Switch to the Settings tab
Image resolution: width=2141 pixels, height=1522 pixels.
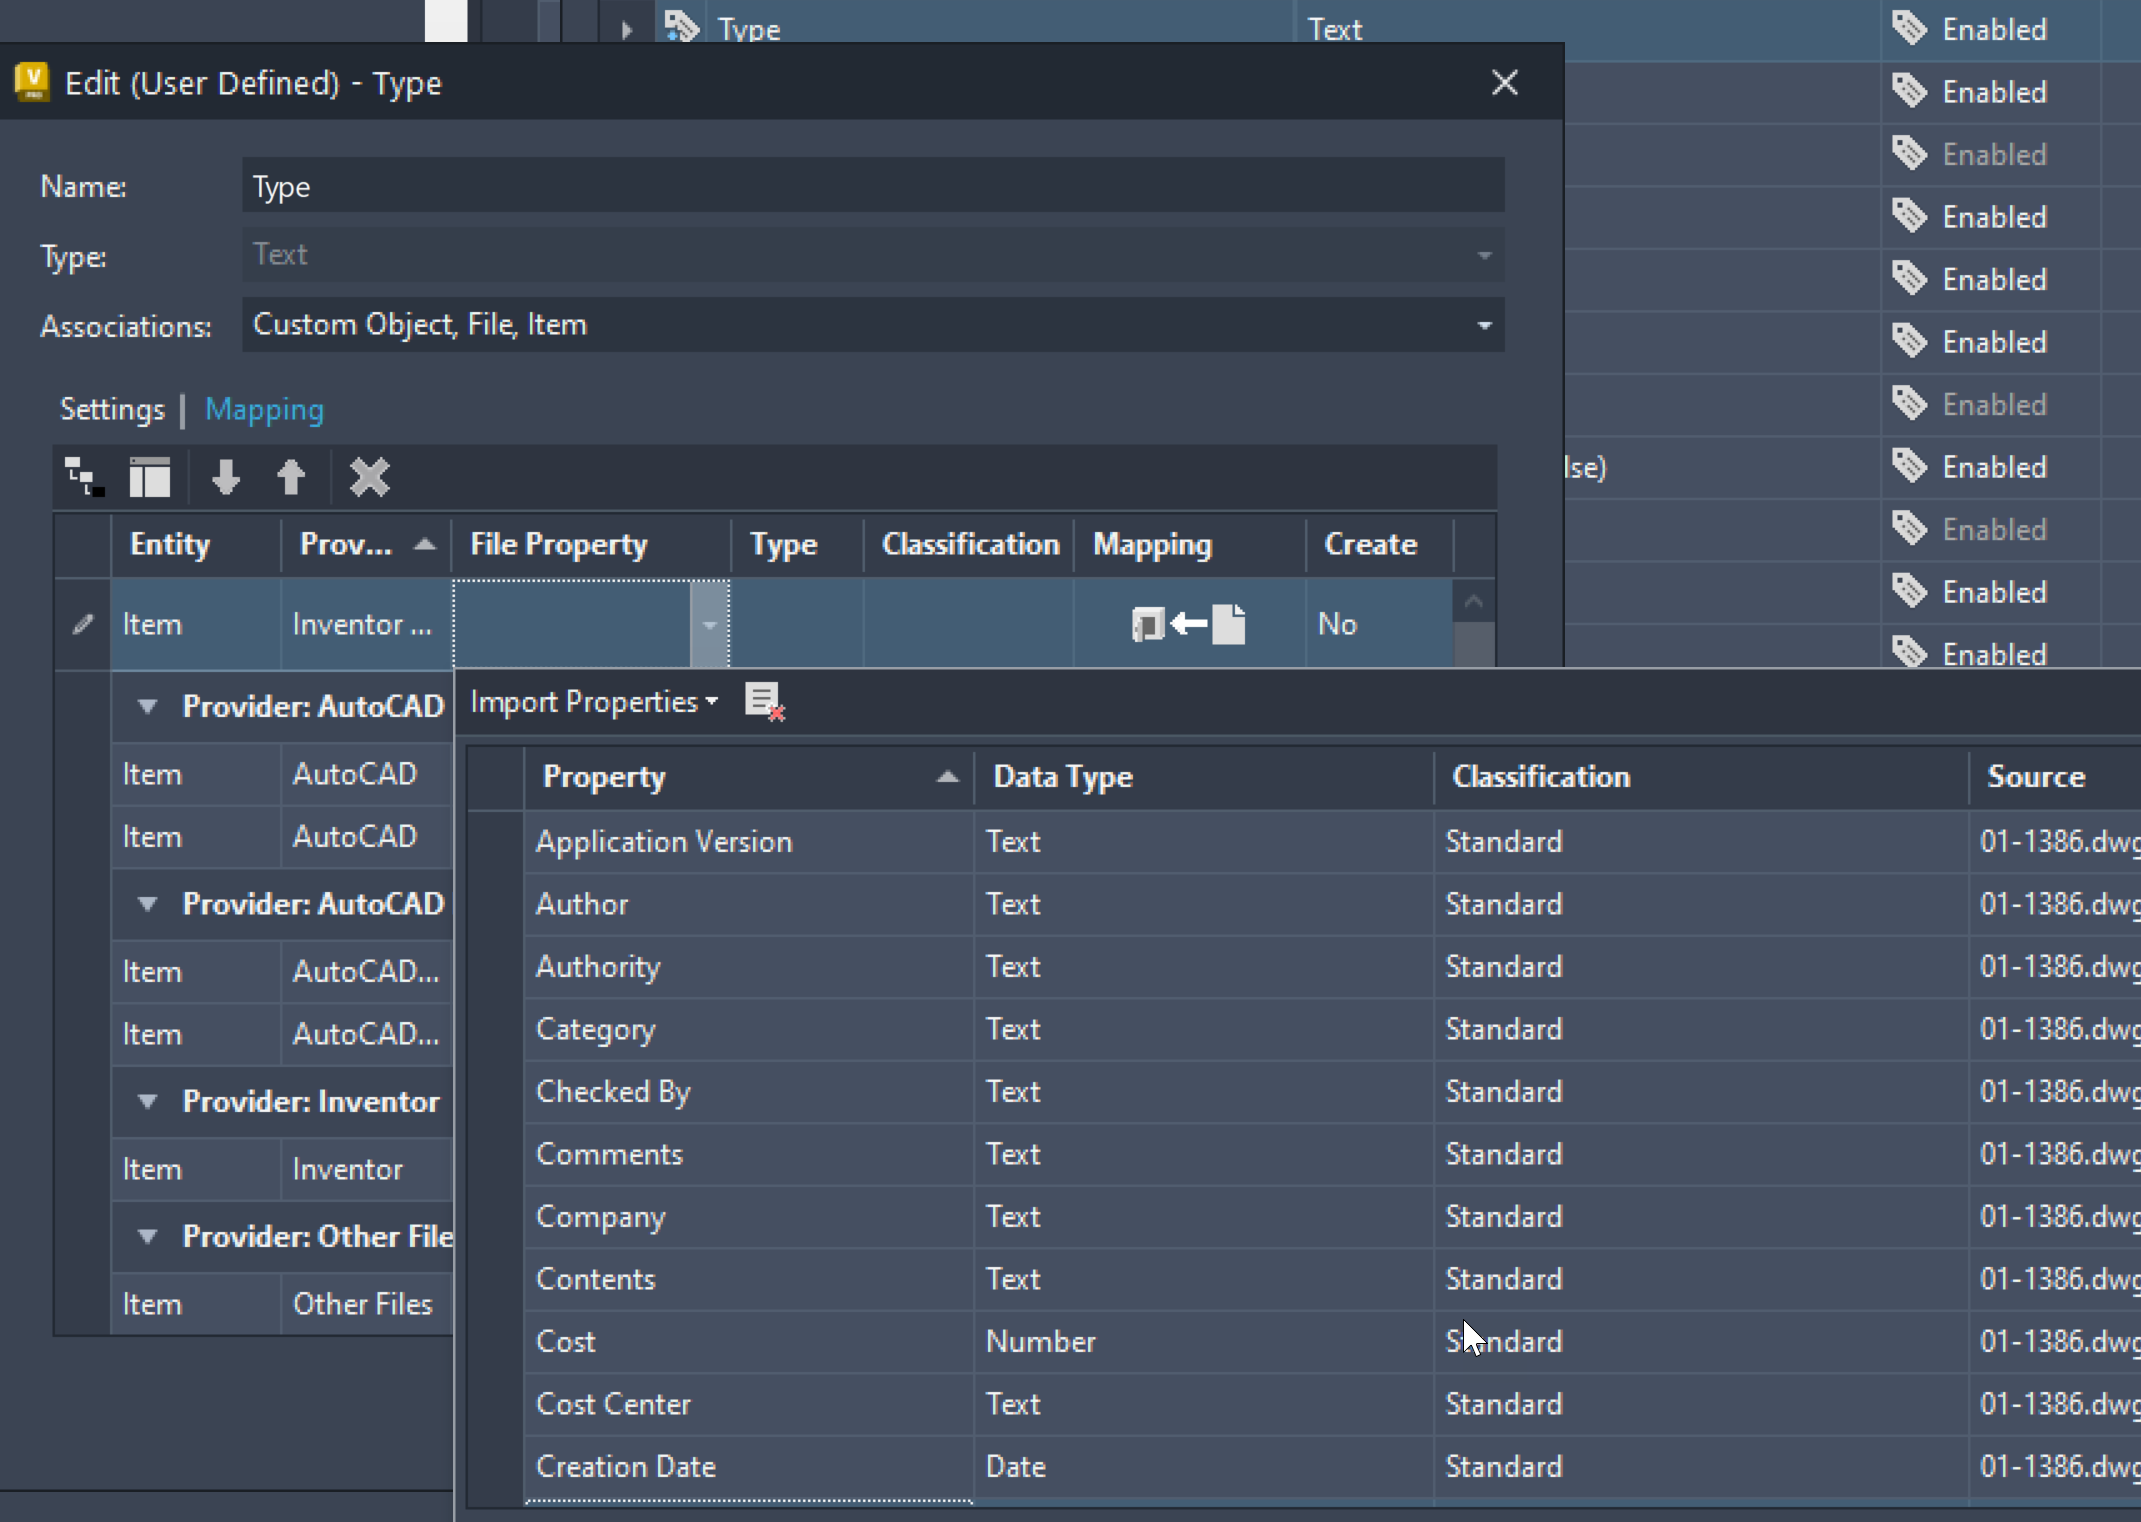coord(112,409)
